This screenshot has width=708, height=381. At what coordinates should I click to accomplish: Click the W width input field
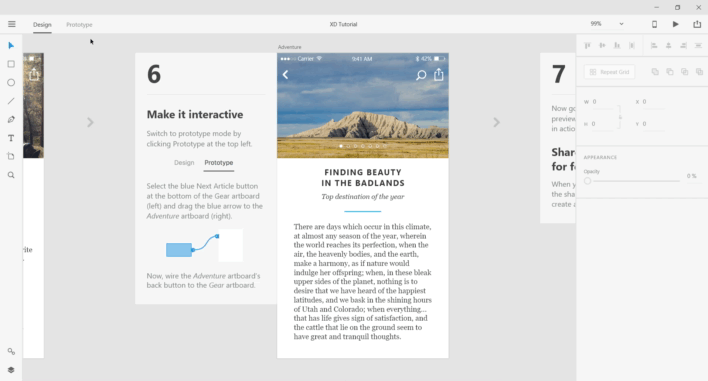point(603,102)
